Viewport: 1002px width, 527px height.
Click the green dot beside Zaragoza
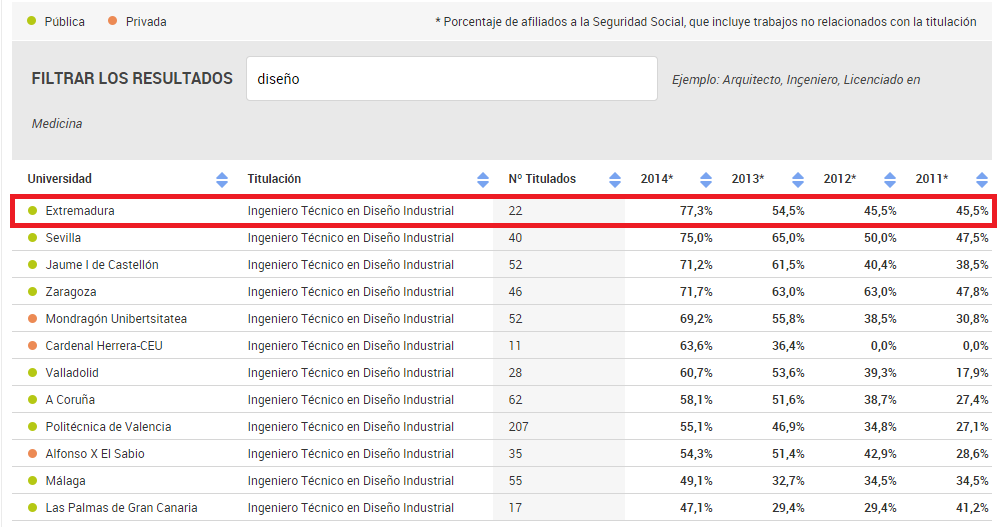coord(32,291)
